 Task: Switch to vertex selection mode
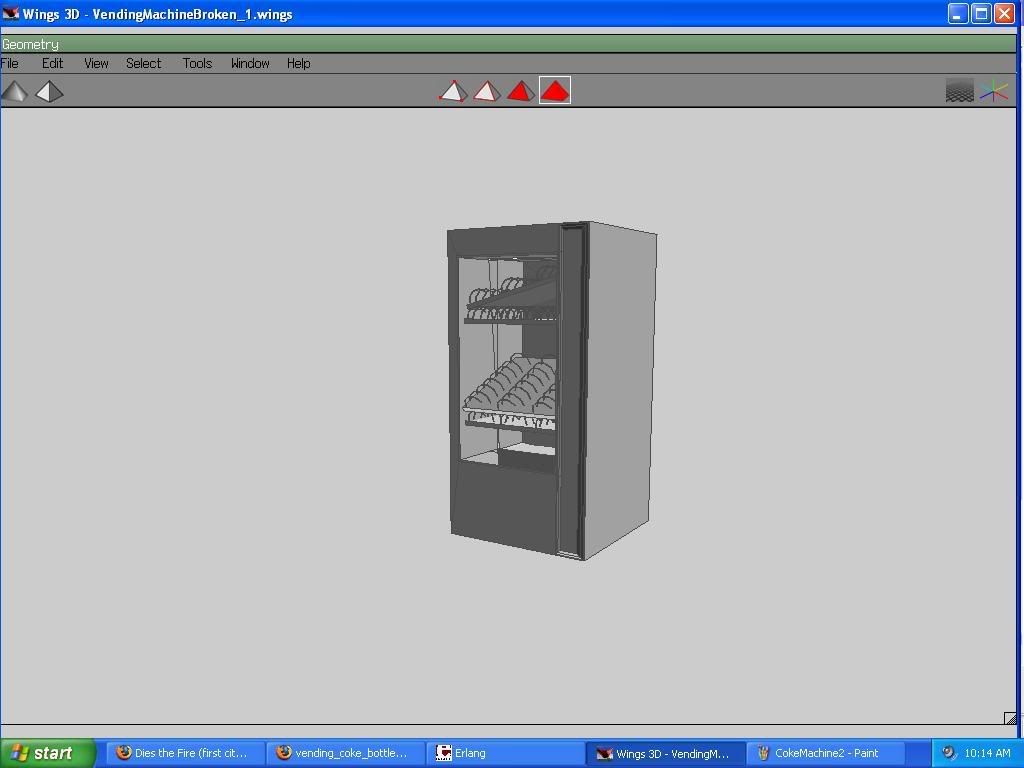[453, 90]
